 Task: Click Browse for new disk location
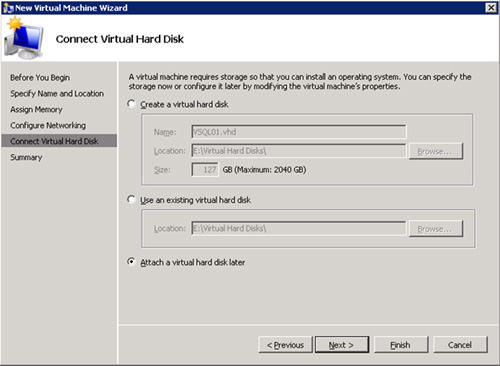click(x=436, y=151)
